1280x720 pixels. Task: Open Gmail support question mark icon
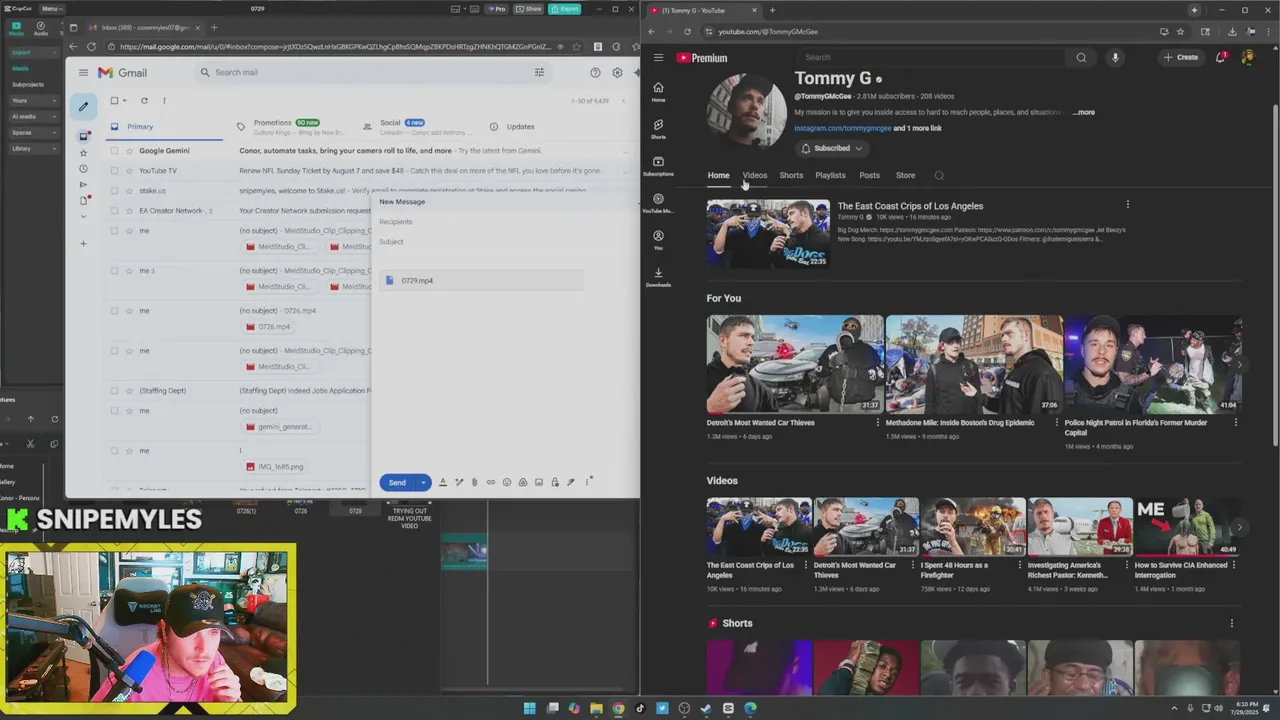(x=595, y=72)
